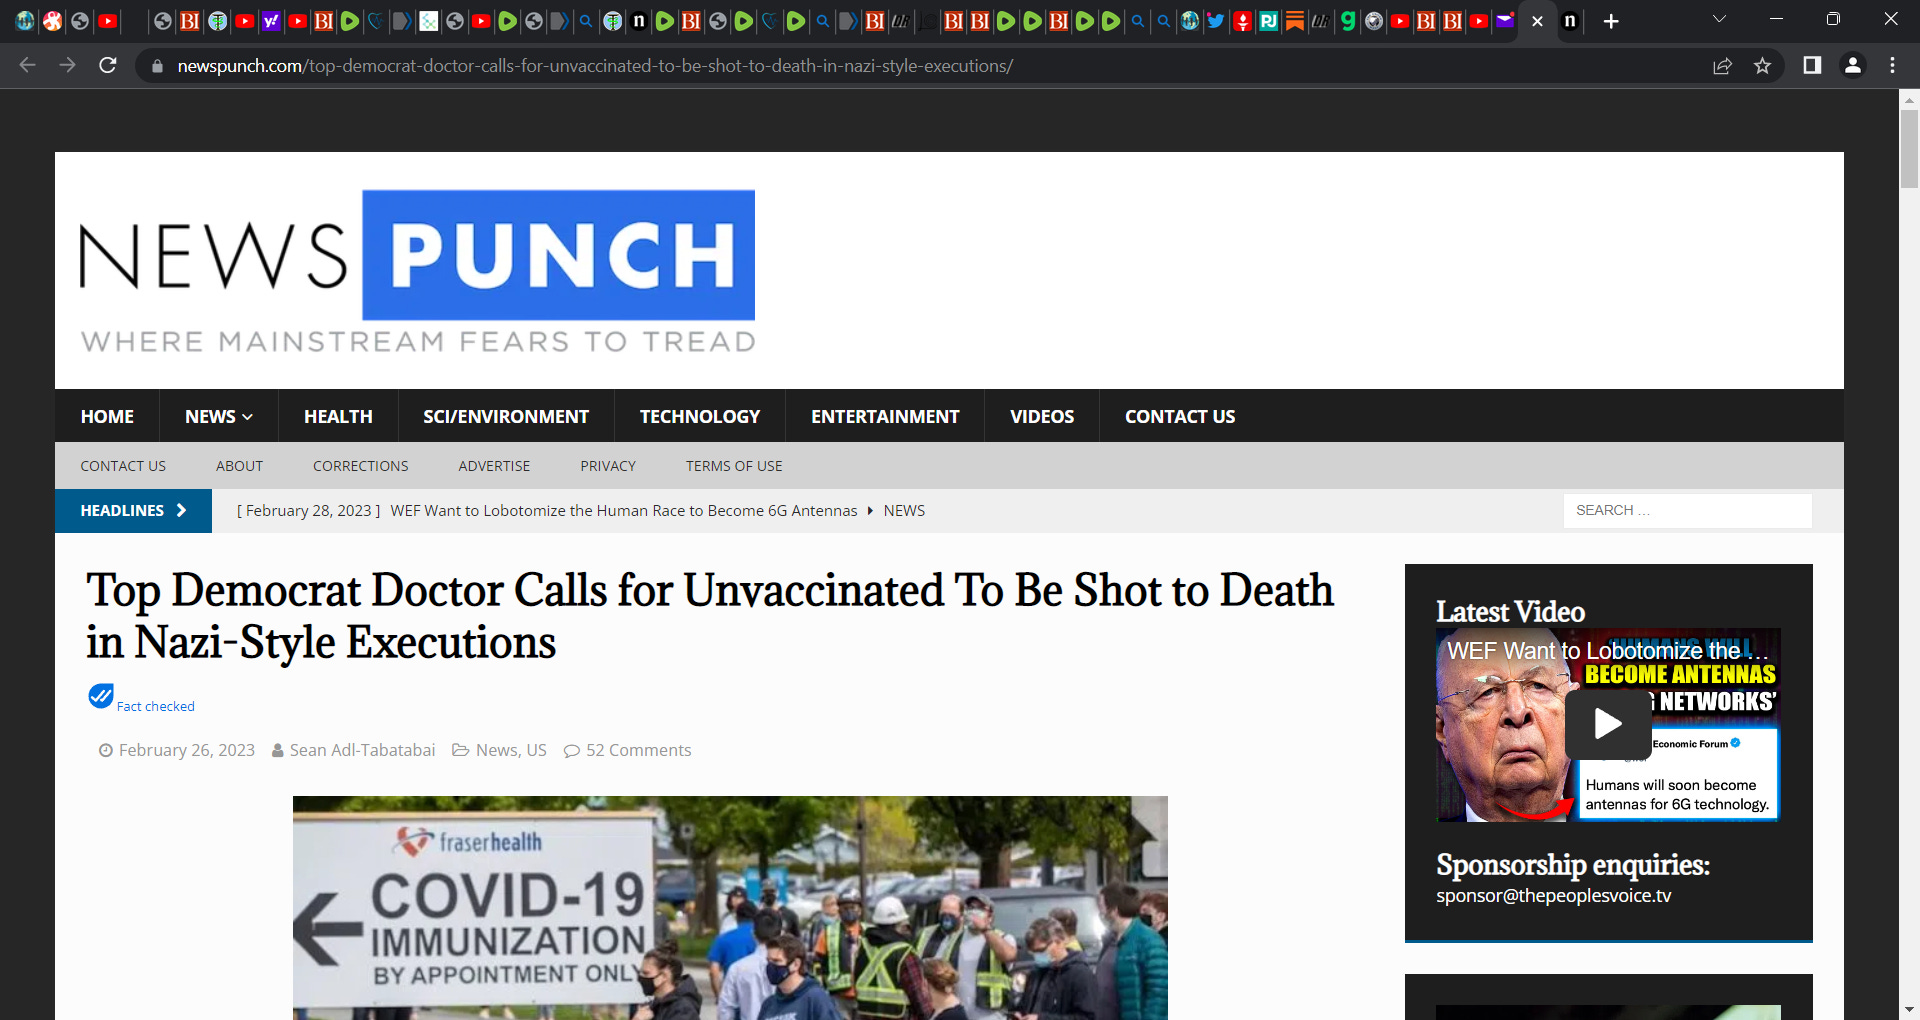
Task: Open the Chrome profile menu
Action: (x=1852, y=65)
